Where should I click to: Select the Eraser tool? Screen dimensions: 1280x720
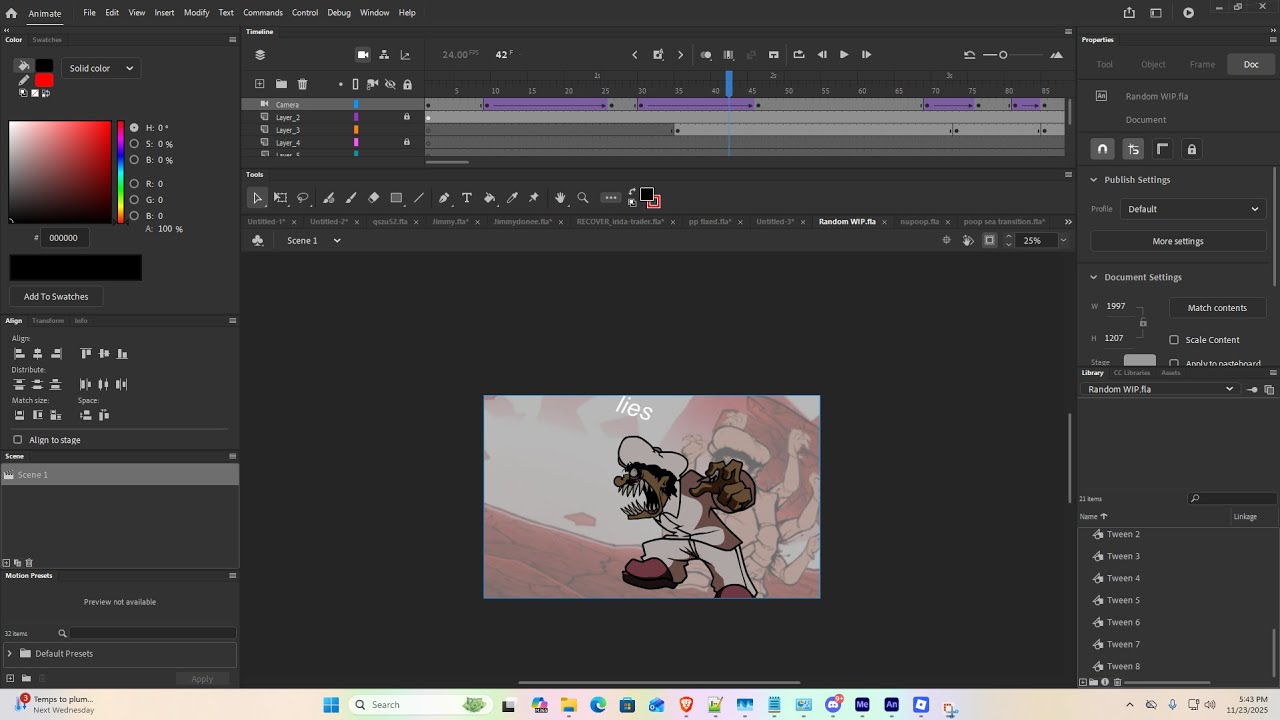click(374, 198)
